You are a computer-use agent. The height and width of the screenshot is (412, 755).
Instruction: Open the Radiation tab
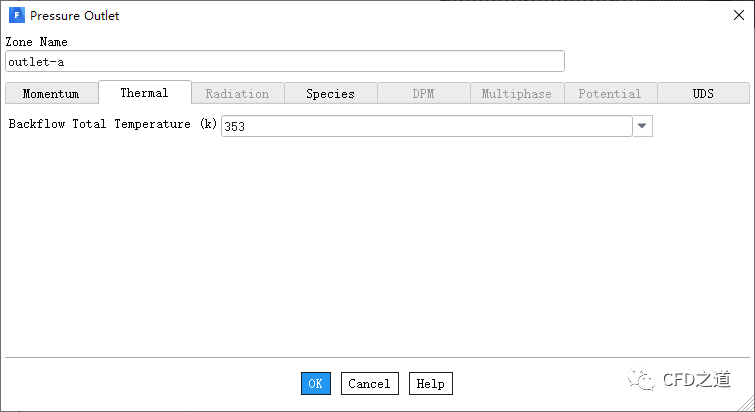coord(237,94)
